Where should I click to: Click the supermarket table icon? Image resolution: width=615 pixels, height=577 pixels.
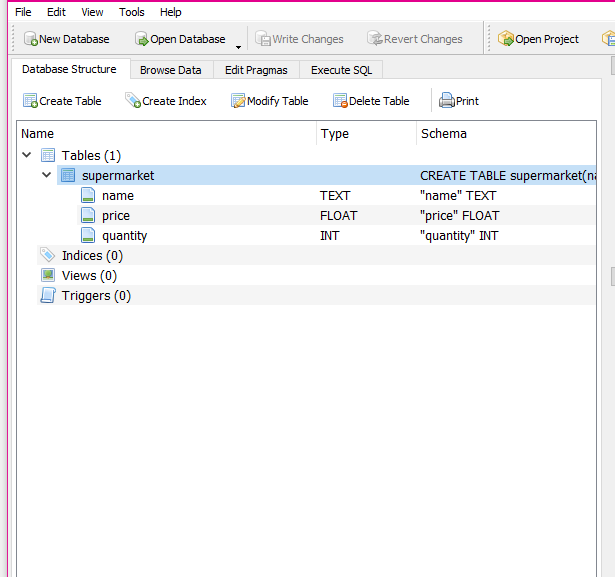click(x=68, y=175)
